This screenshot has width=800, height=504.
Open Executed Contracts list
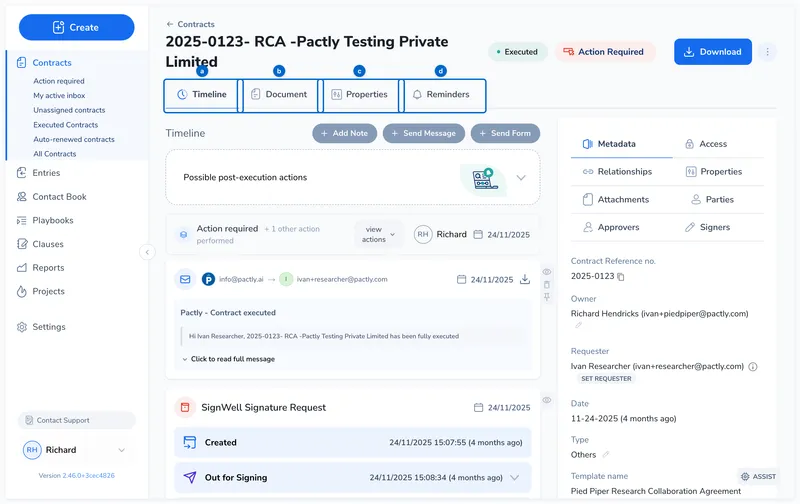point(66,124)
